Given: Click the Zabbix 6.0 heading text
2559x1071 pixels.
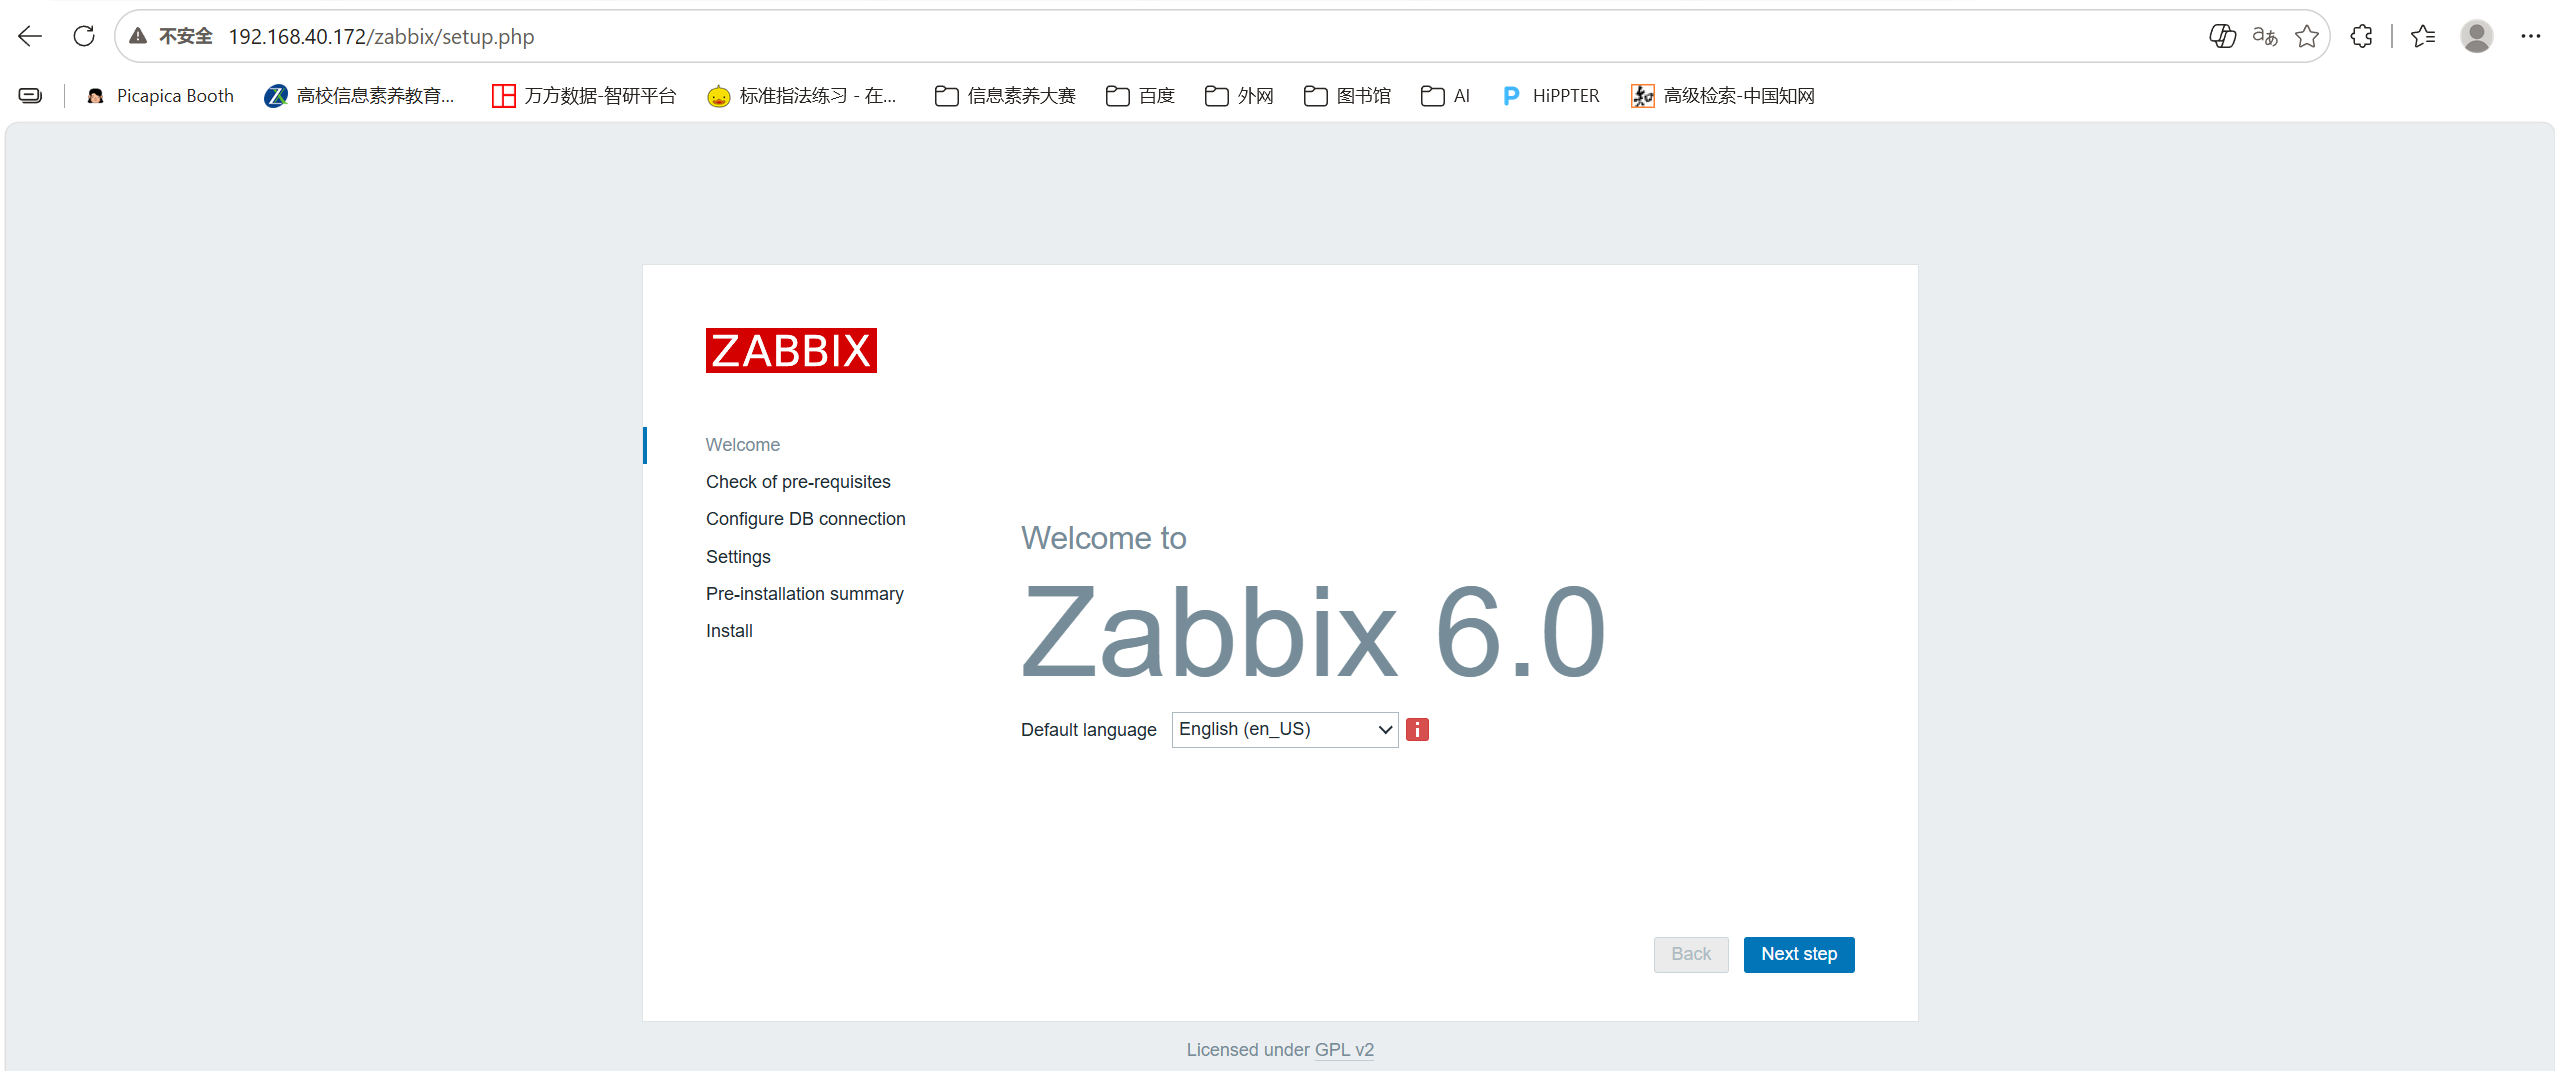Looking at the screenshot, I should [1313, 632].
